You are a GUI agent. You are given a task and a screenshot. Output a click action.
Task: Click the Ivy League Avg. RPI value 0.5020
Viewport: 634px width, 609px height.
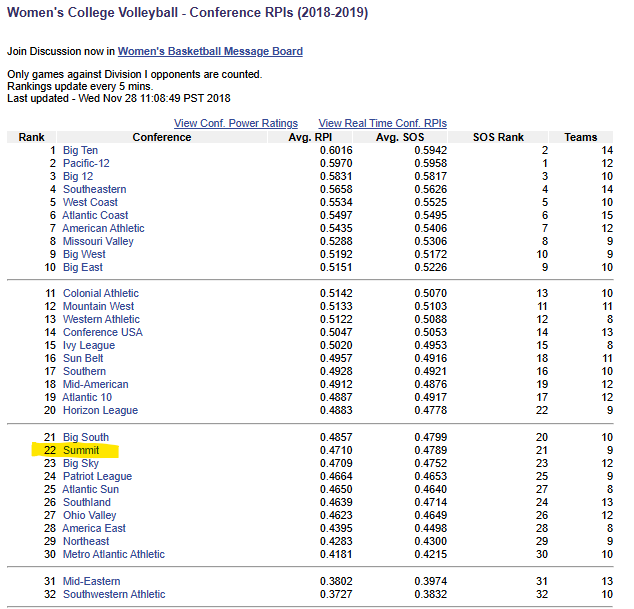[336, 345]
